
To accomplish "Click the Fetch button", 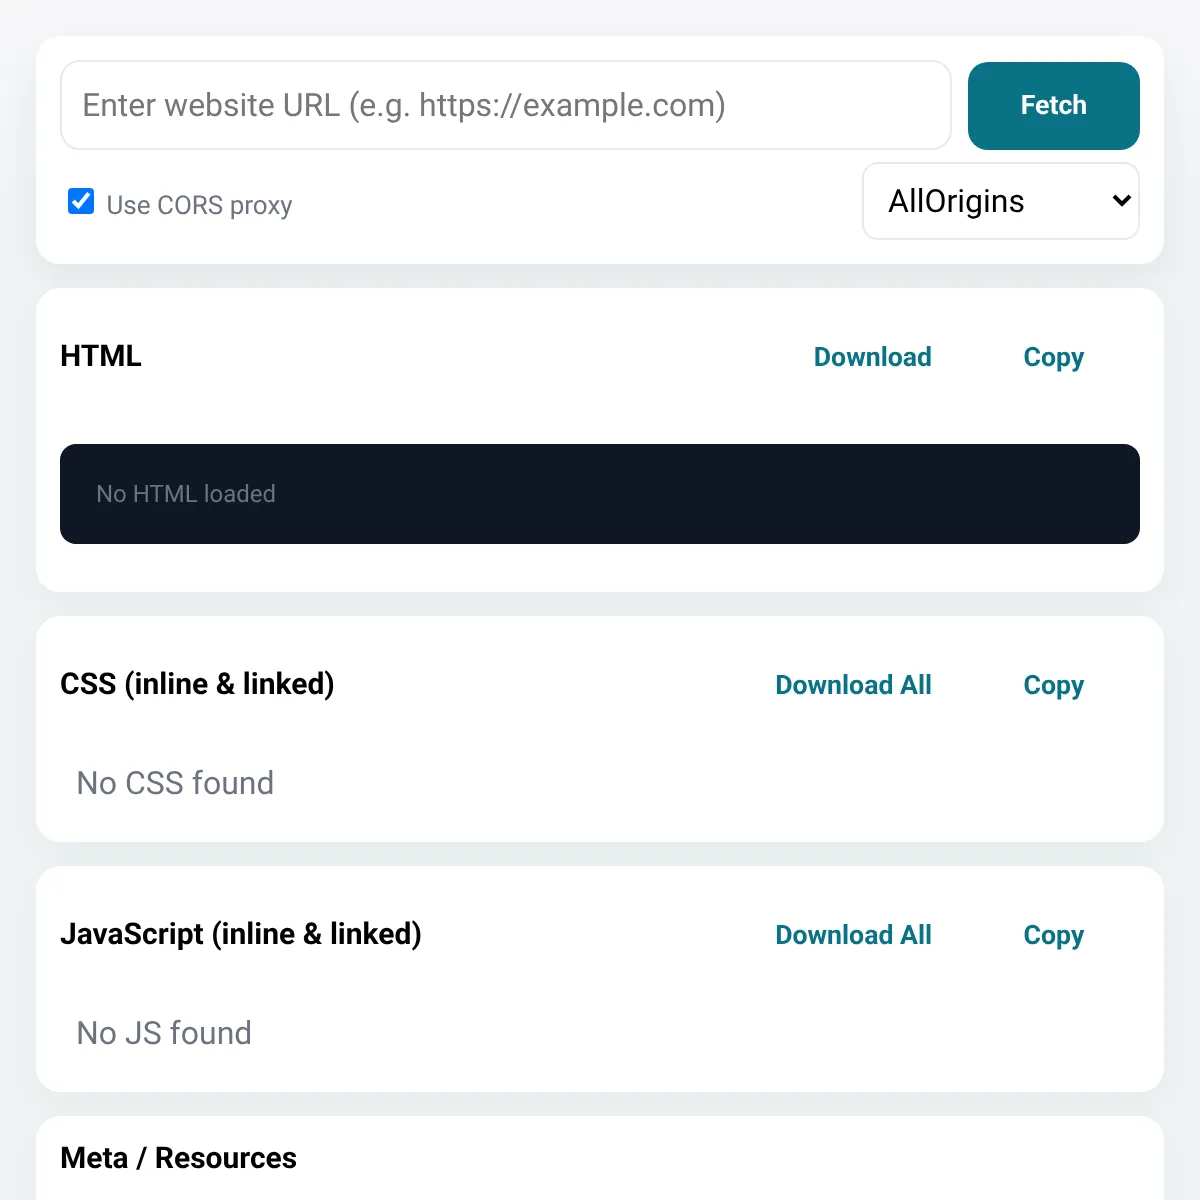I will click(x=1053, y=106).
